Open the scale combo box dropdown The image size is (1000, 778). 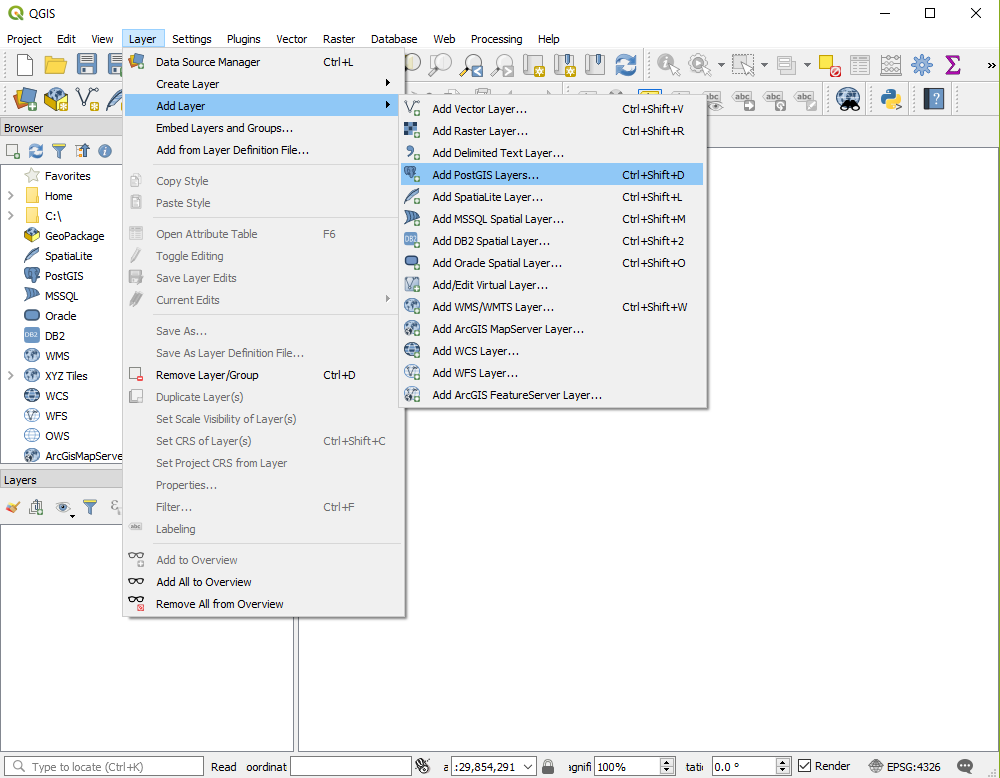coord(528,767)
